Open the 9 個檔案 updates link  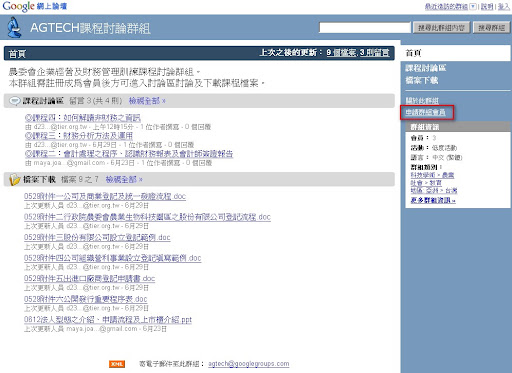pyautogui.click(x=341, y=53)
